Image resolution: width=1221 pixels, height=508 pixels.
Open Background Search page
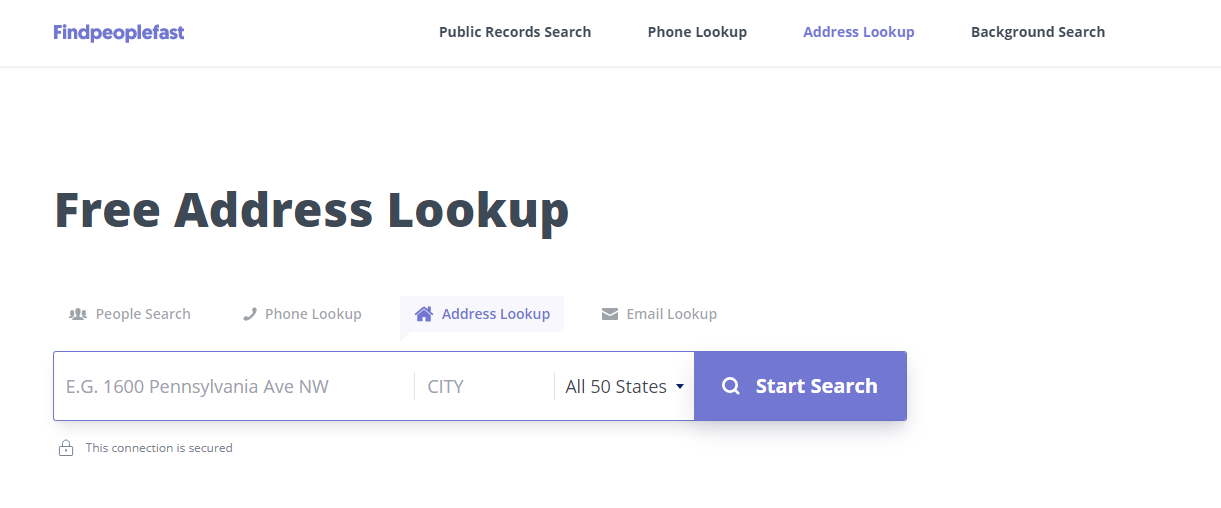coord(1038,32)
